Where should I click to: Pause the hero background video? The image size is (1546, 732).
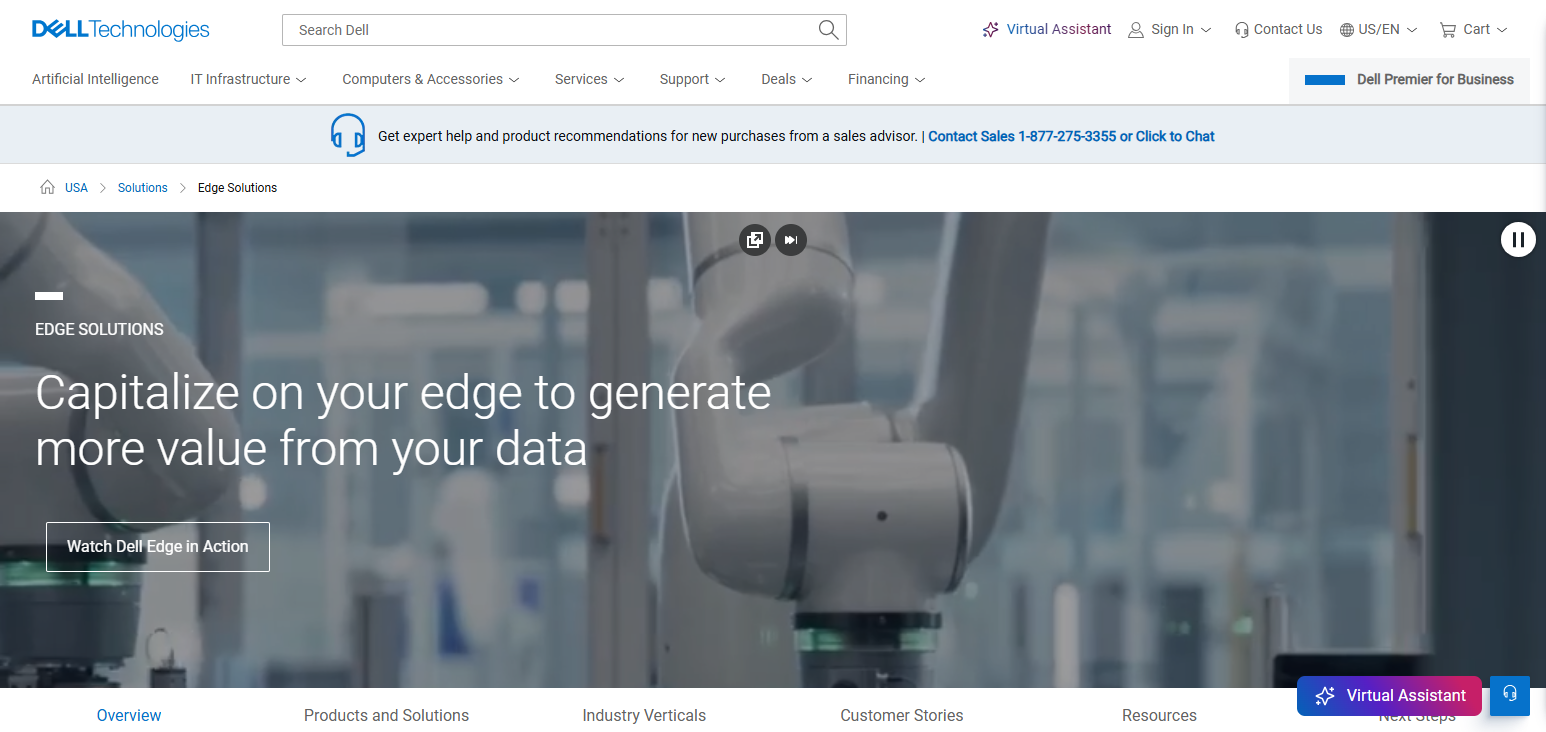coord(1518,239)
